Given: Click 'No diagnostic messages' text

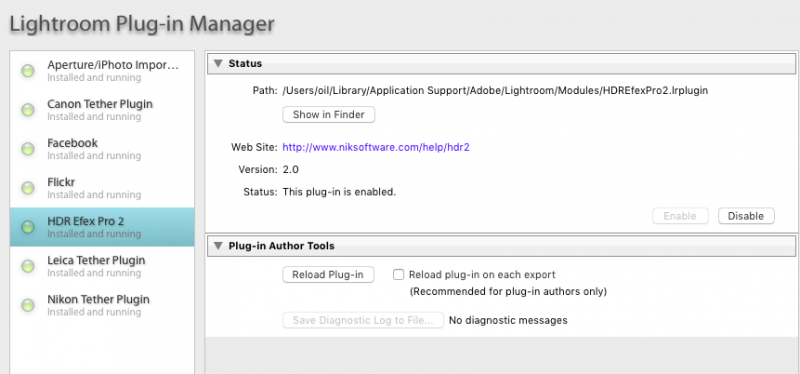Looking at the screenshot, I should (508, 320).
